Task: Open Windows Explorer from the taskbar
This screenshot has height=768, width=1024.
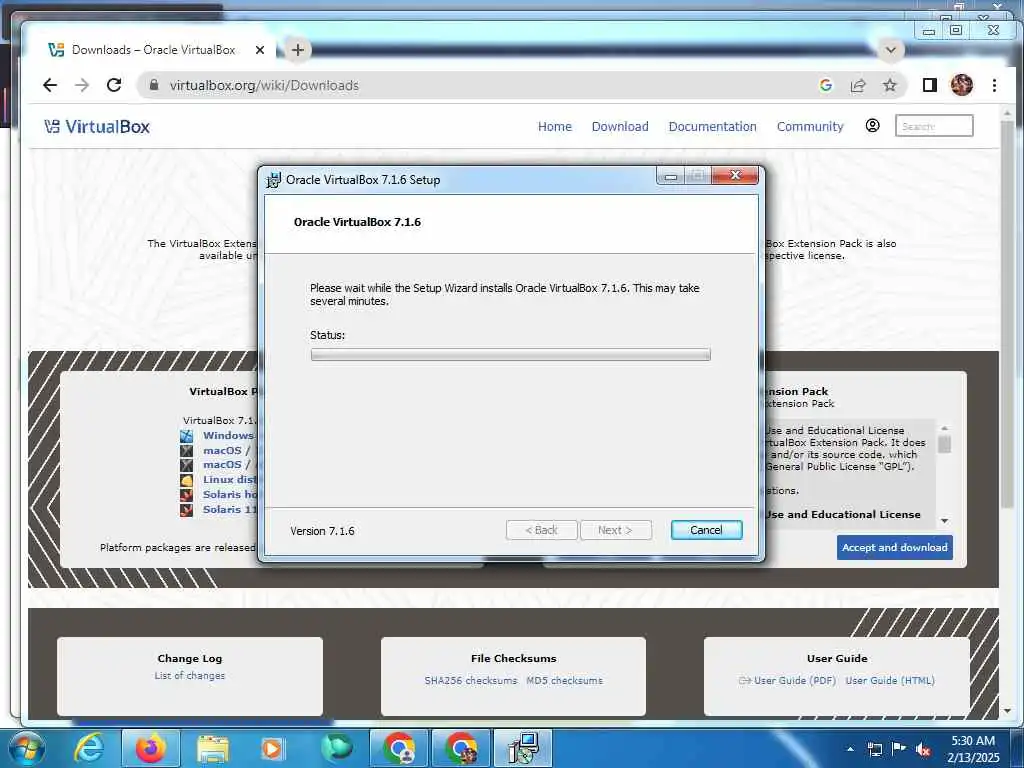Action: [212, 748]
